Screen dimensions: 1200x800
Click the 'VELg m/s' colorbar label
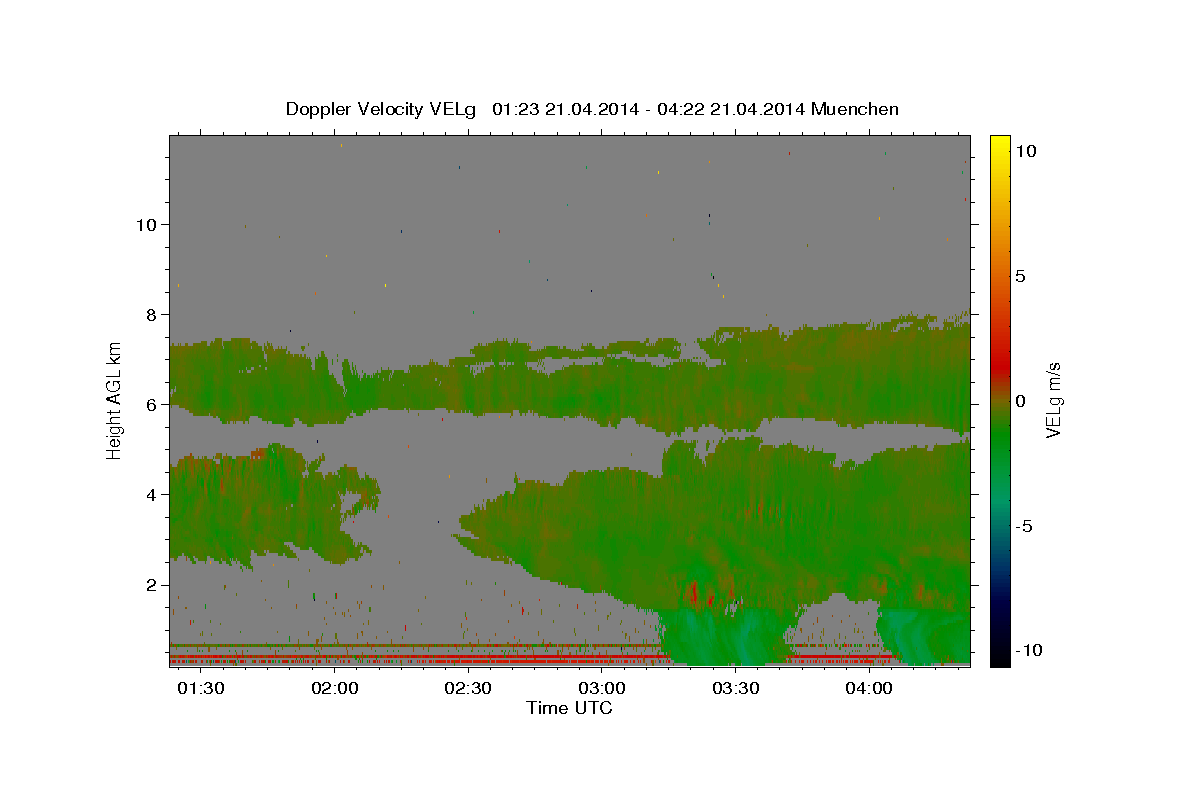click(x=1053, y=402)
